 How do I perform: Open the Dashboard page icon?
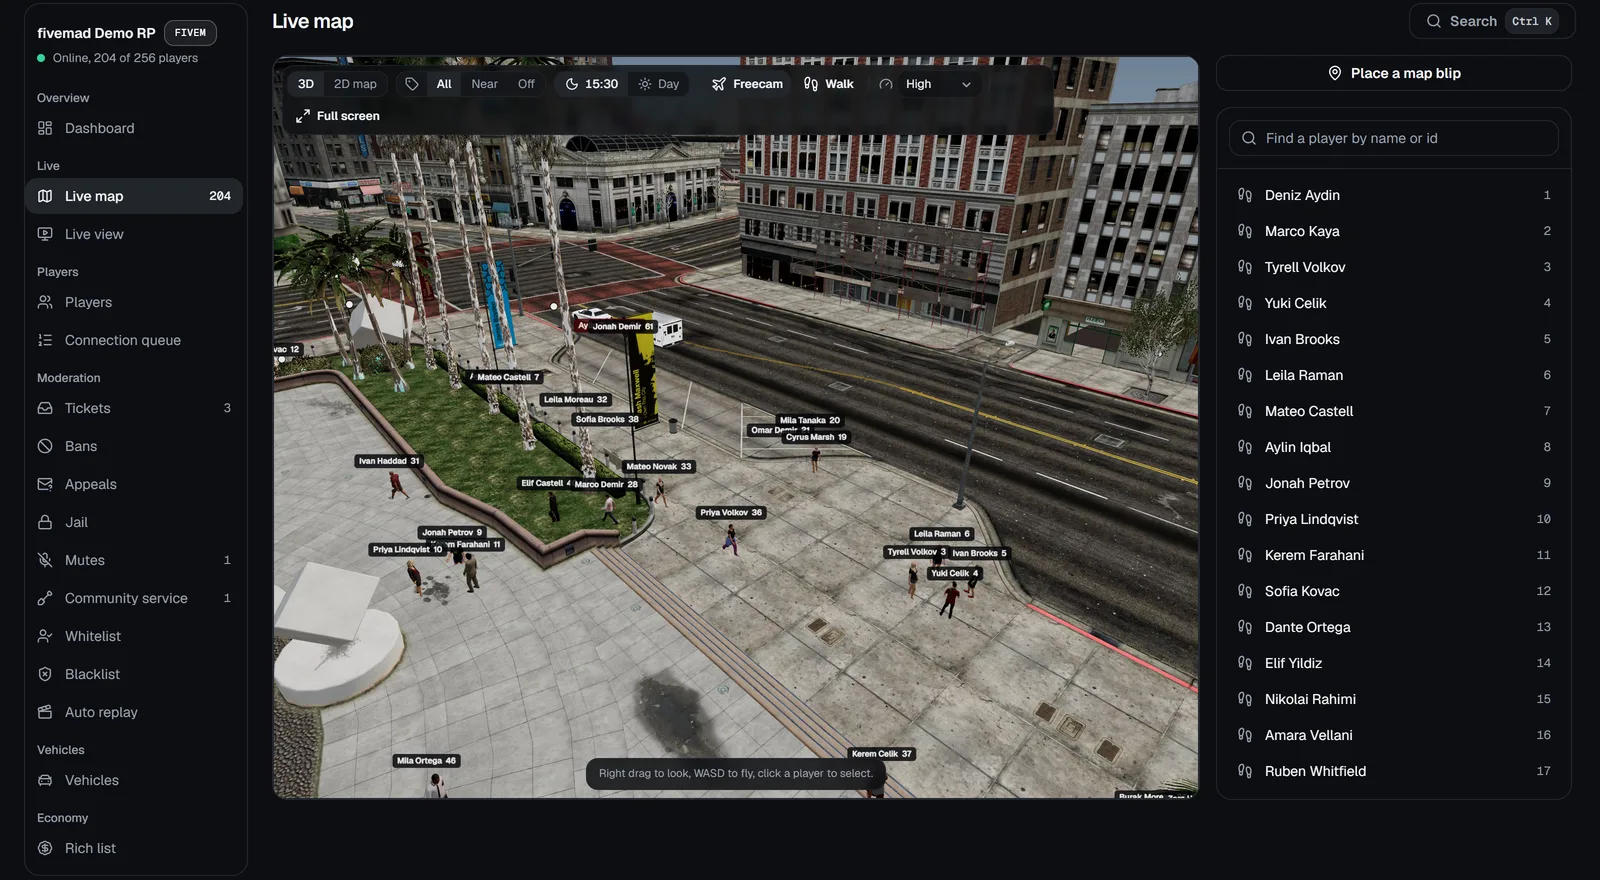(45, 128)
